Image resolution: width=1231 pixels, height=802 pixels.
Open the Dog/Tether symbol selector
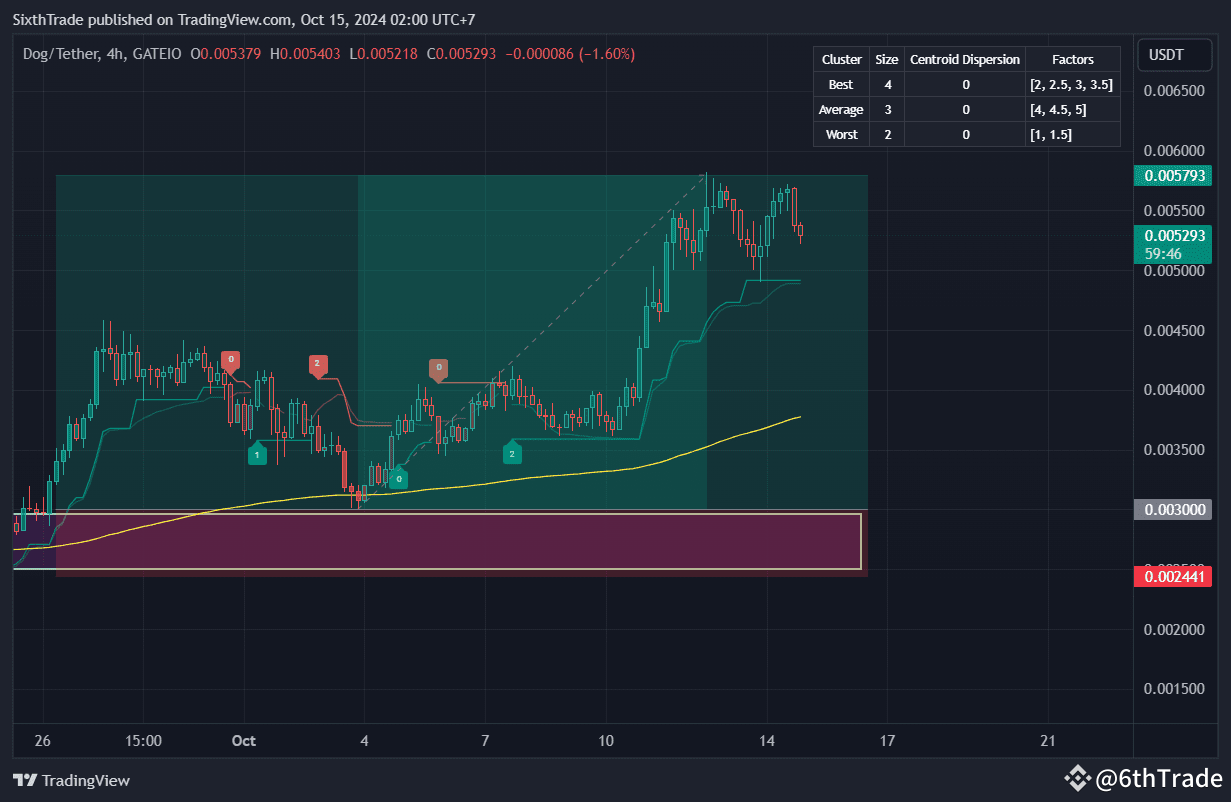[x=60, y=54]
